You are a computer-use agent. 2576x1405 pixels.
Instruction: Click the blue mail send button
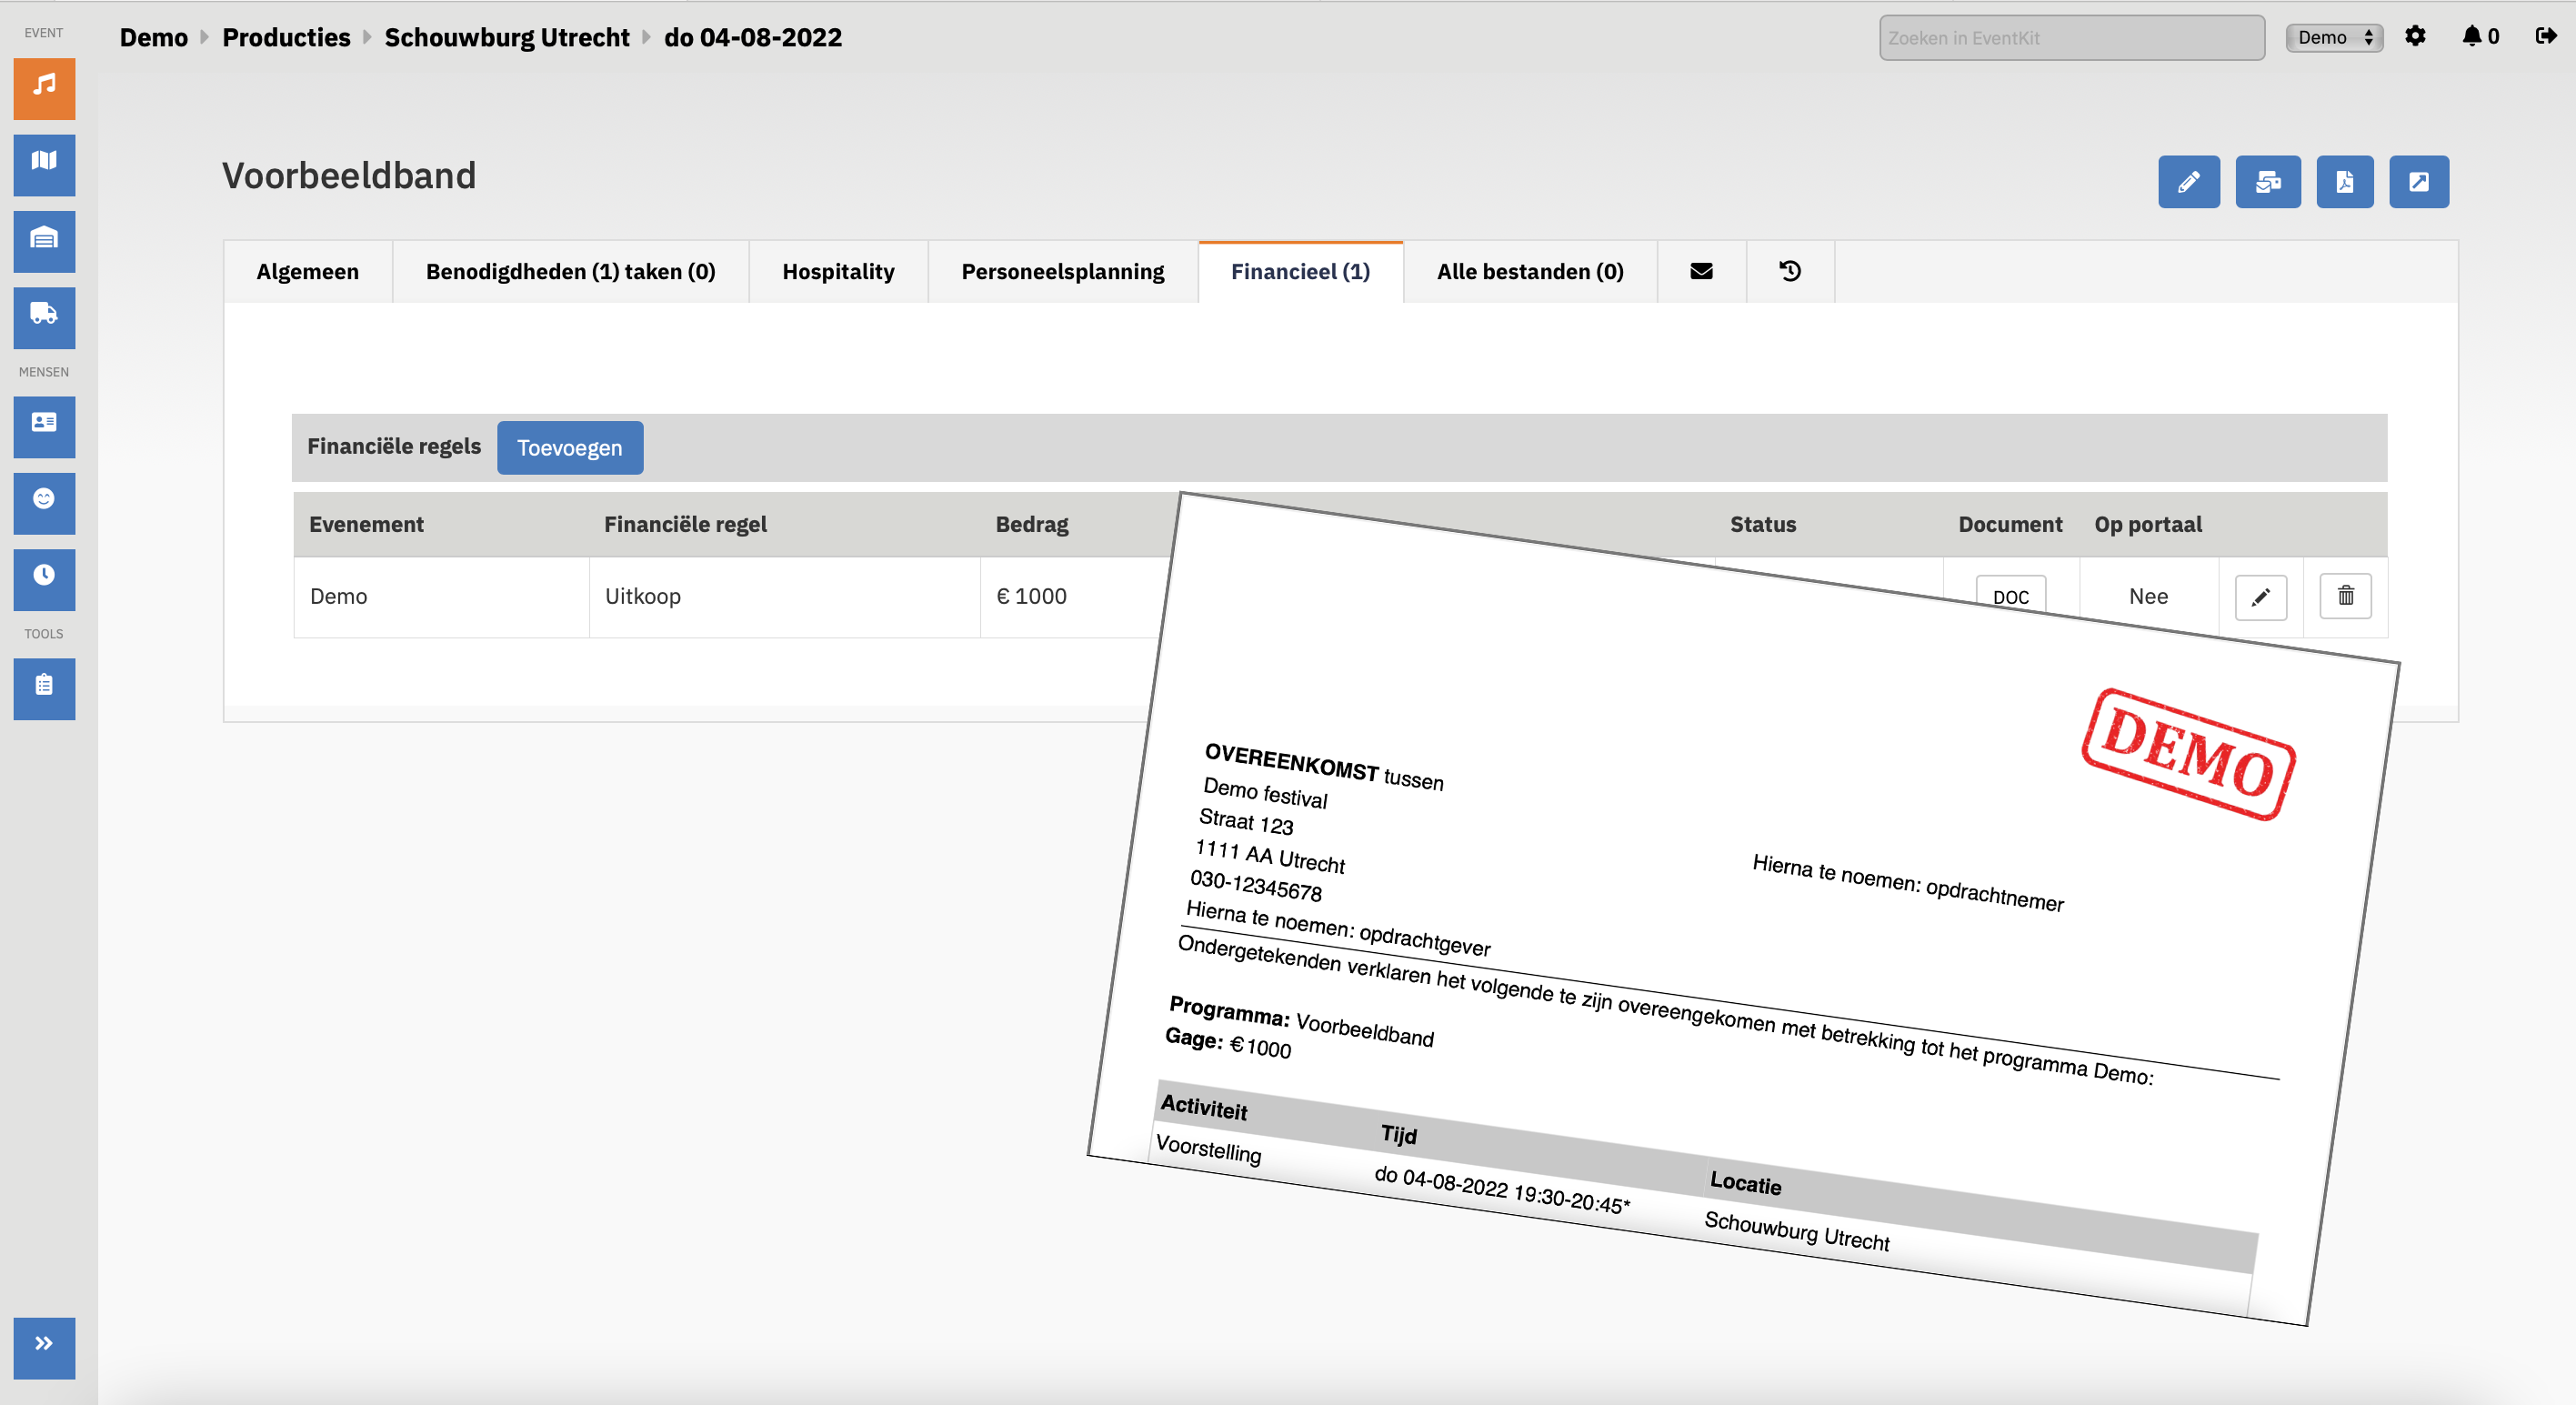click(2267, 181)
